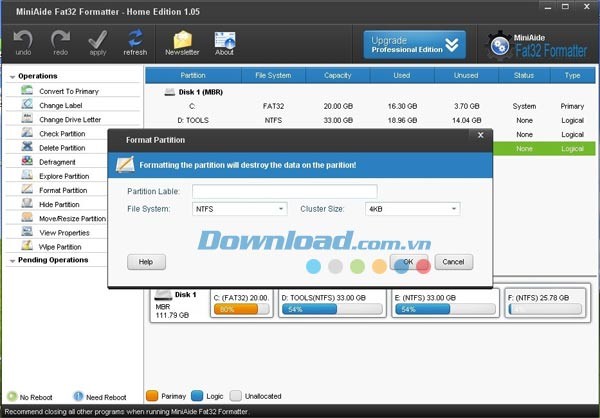Type in the Partition Label field
The width and height of the screenshot is (600, 418).
point(284,191)
